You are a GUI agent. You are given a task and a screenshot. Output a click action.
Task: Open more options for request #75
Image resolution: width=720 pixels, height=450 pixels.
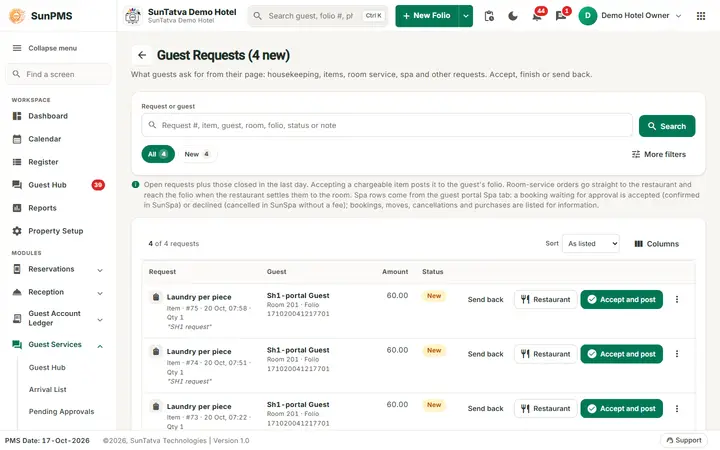(676, 299)
